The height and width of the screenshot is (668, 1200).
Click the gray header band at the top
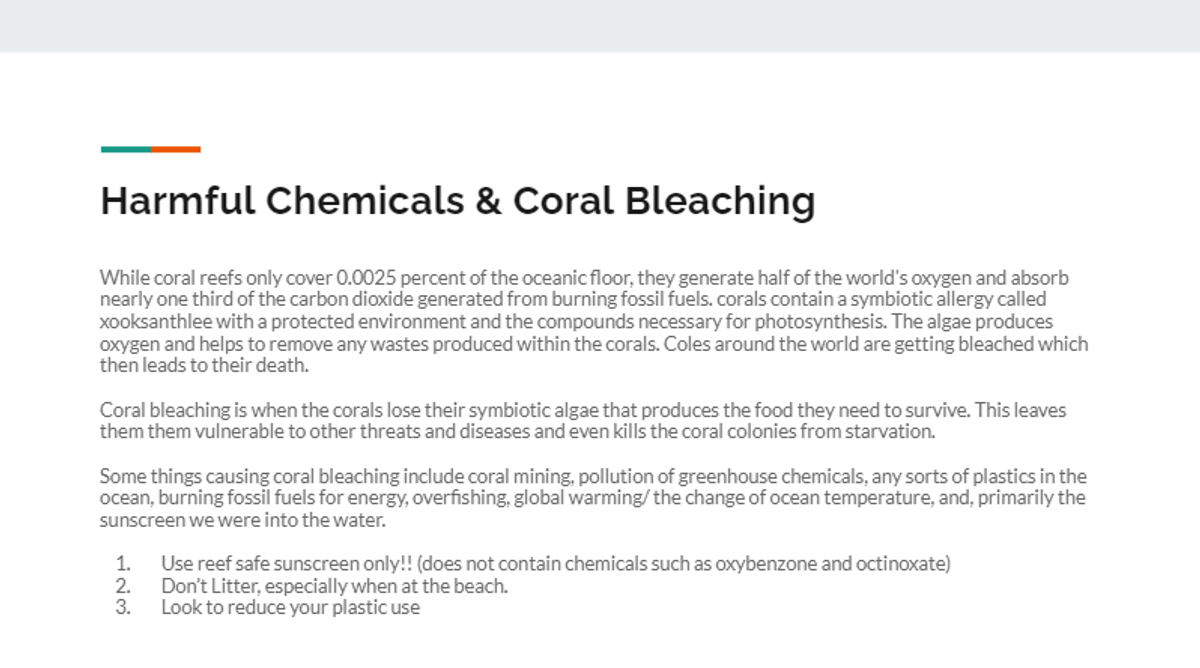(x=600, y=26)
